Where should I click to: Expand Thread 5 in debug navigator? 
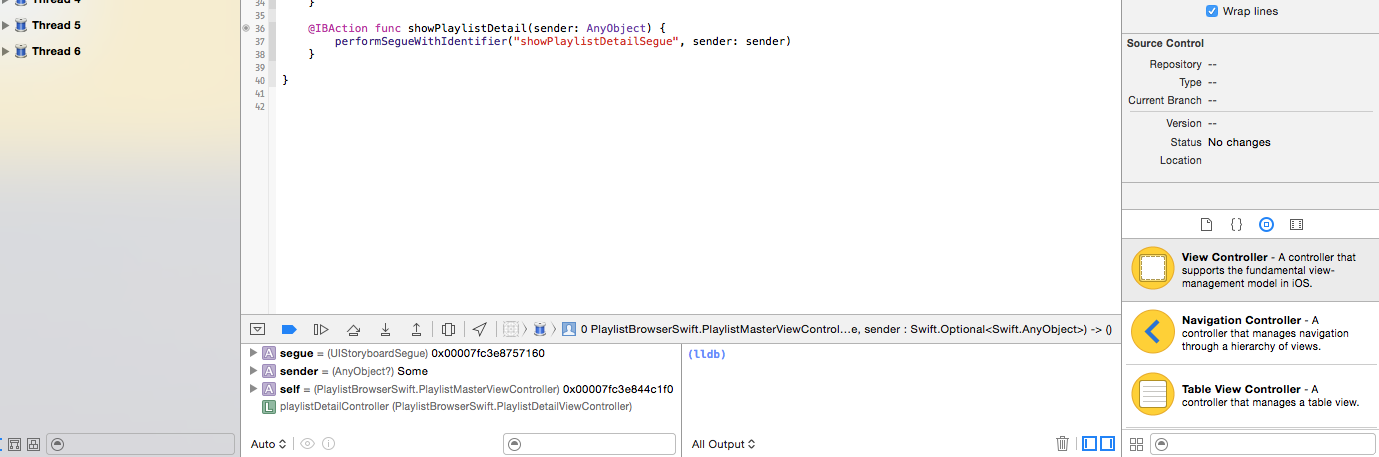pyautogui.click(x=6, y=25)
